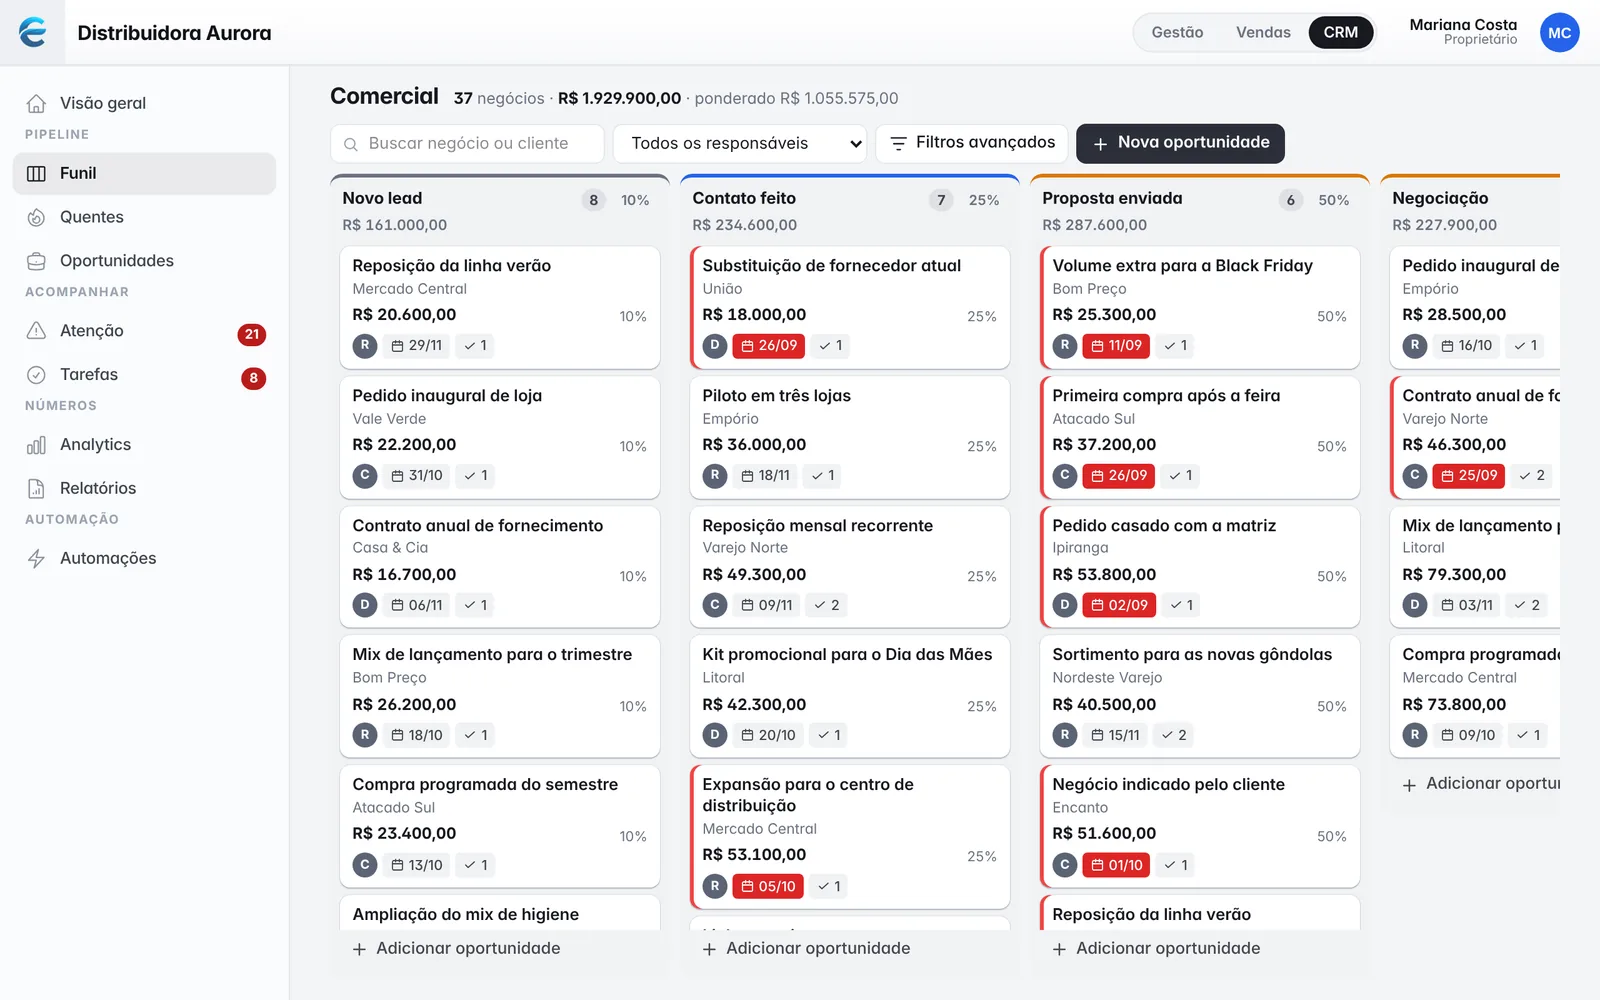Open Visão geral in the sidebar
Screen dimensions: 1600x1000
[144, 103]
